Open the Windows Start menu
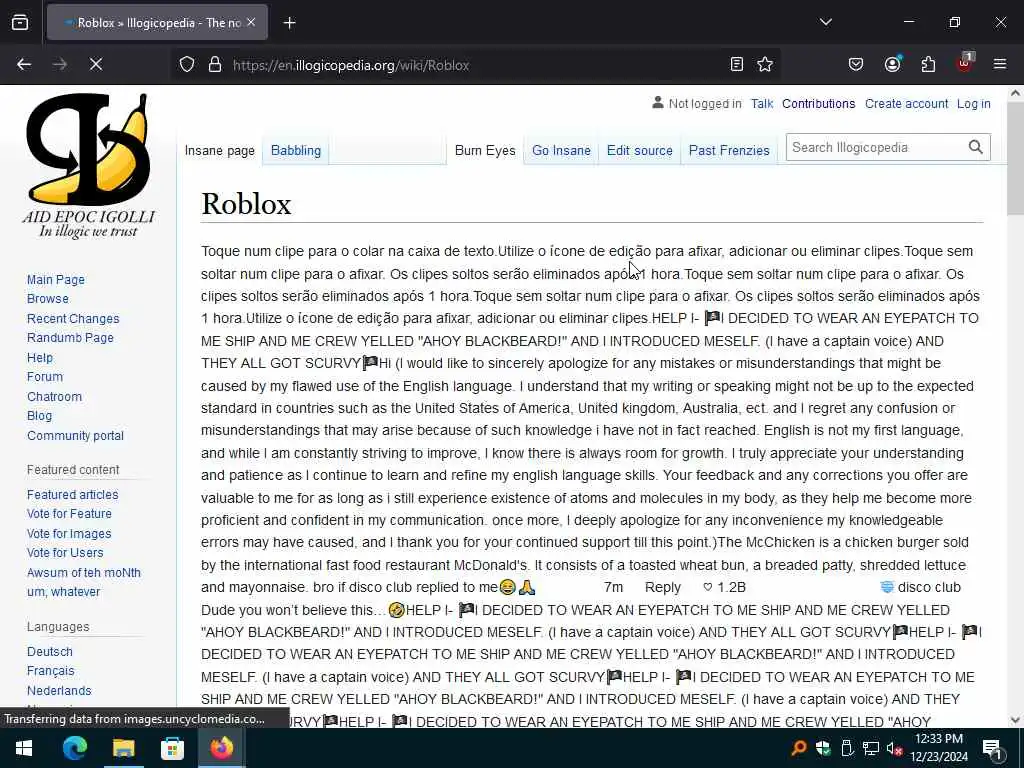Screen dimensions: 1024x768 [24, 748]
